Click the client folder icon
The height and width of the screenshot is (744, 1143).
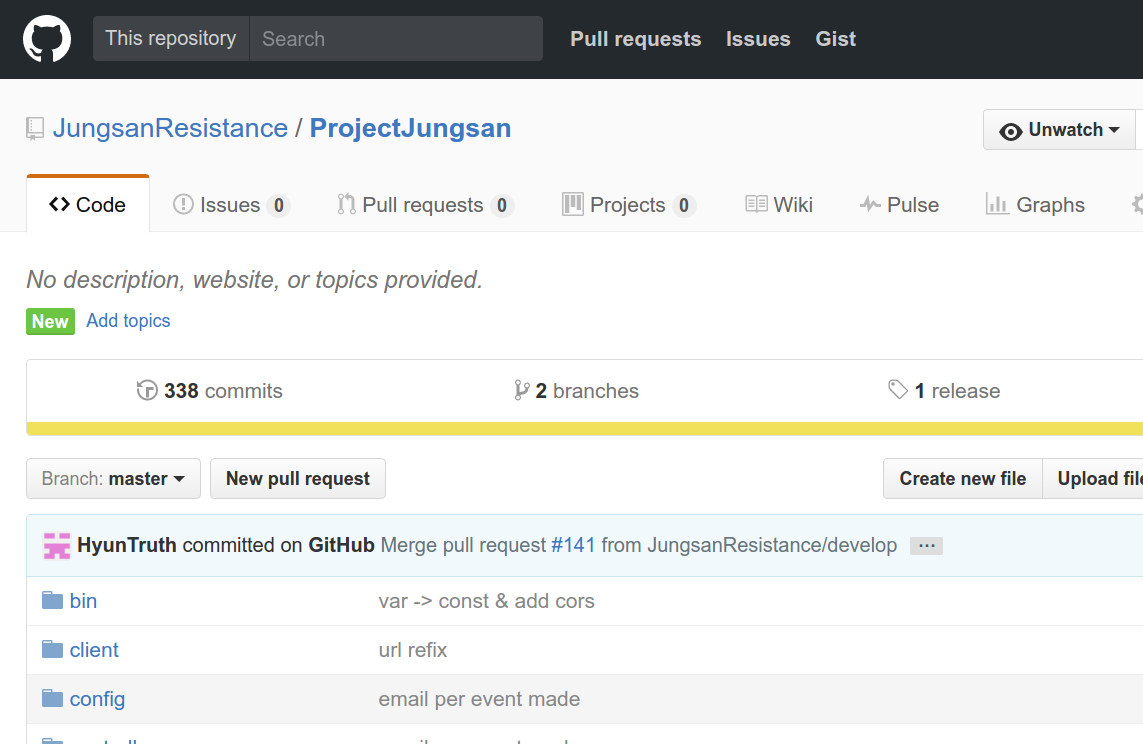(x=53, y=650)
